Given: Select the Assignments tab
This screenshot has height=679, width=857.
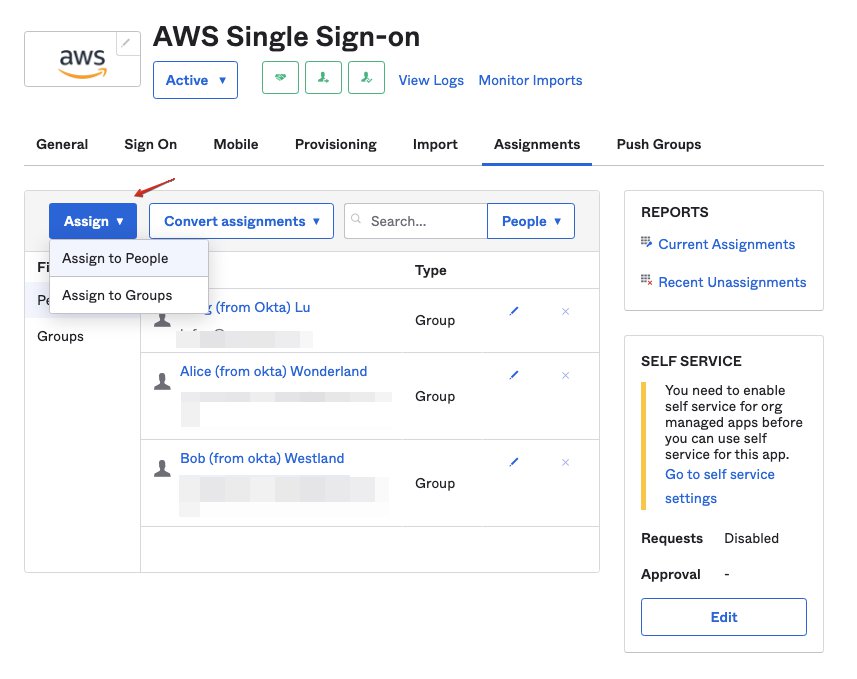Looking at the screenshot, I should pos(537,144).
